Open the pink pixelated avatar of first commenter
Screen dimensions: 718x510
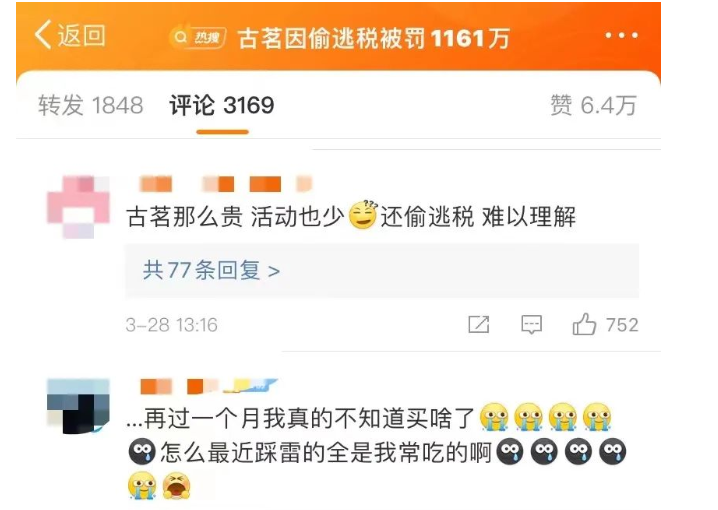pos(78,207)
